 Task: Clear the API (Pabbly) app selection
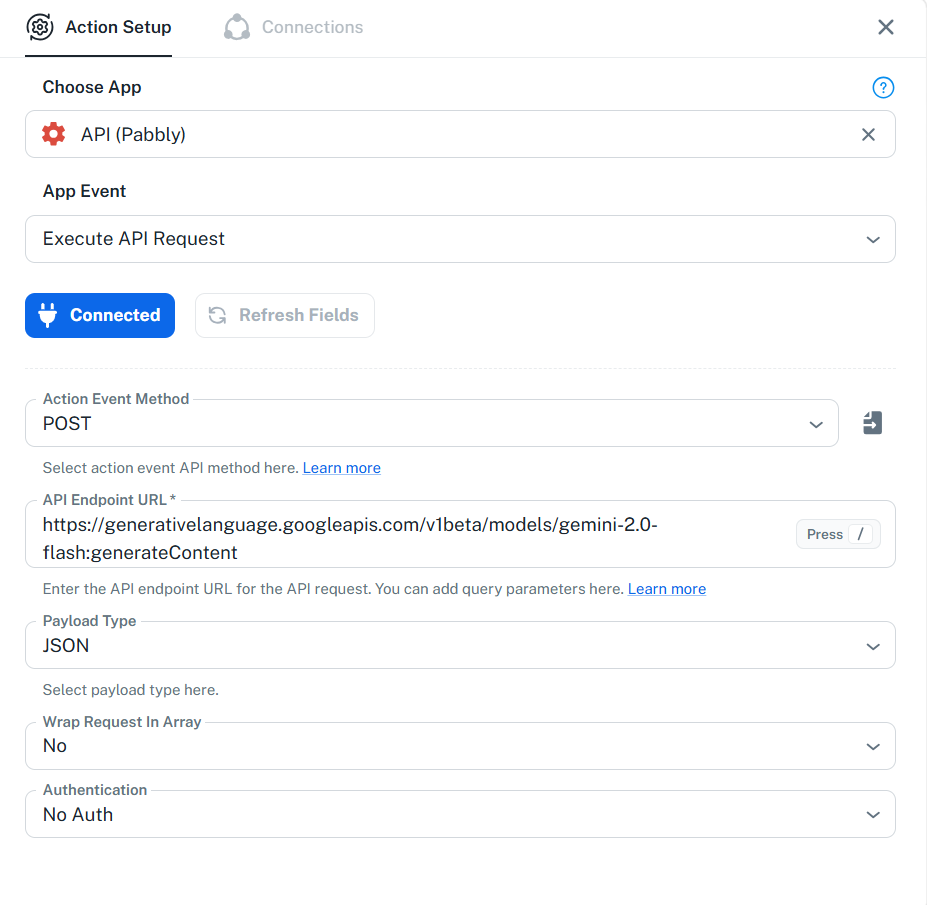870,135
